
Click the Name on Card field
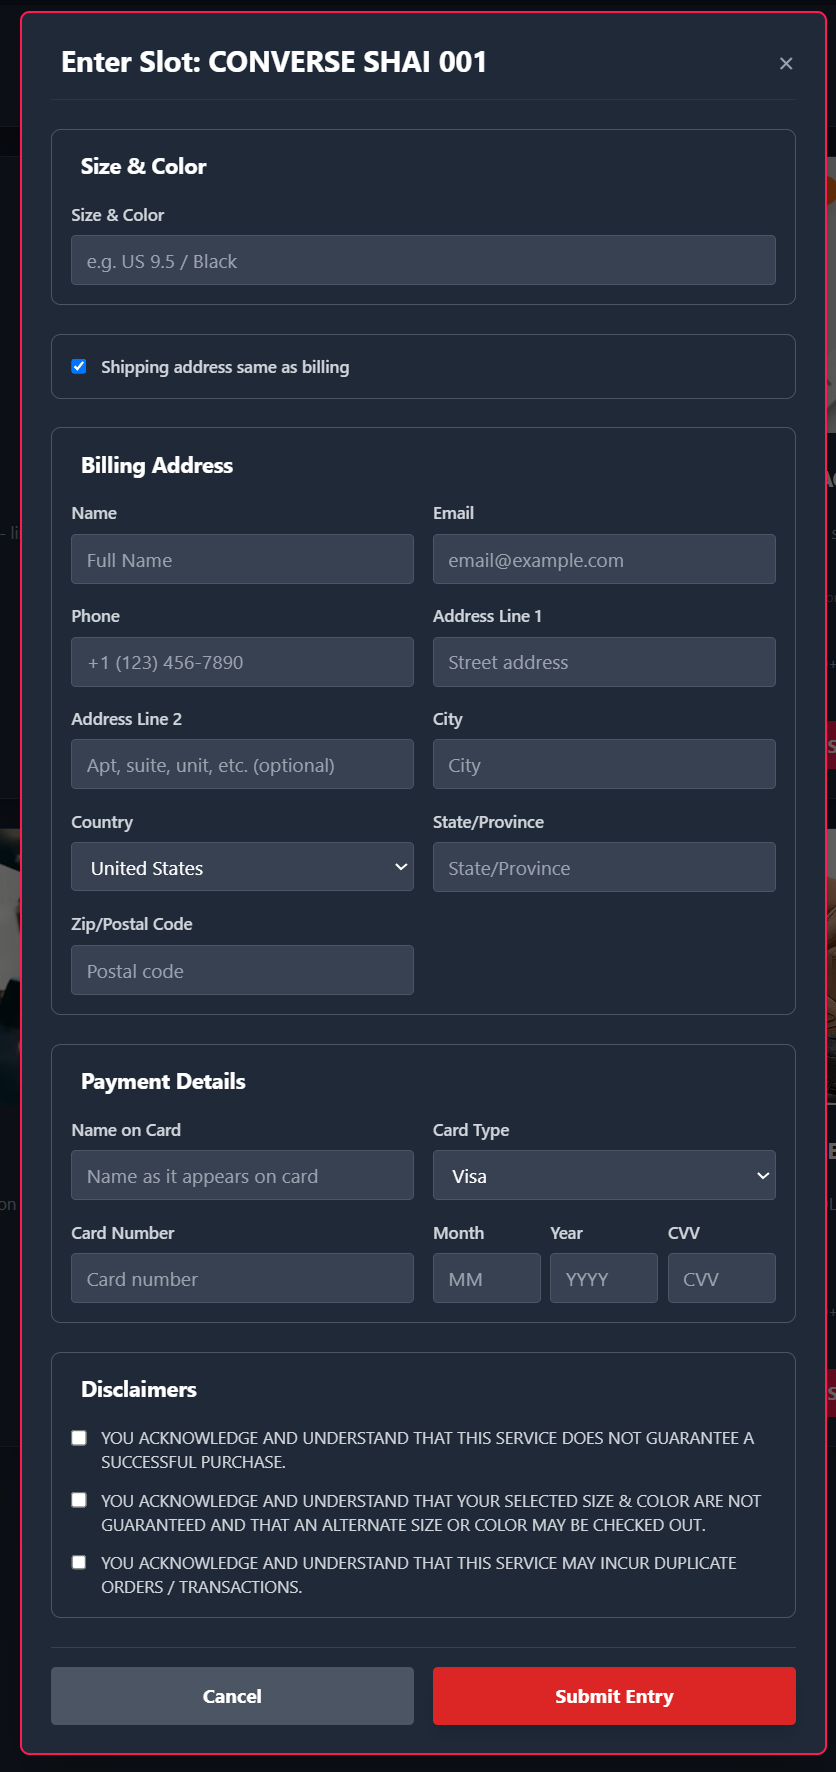(x=242, y=1175)
